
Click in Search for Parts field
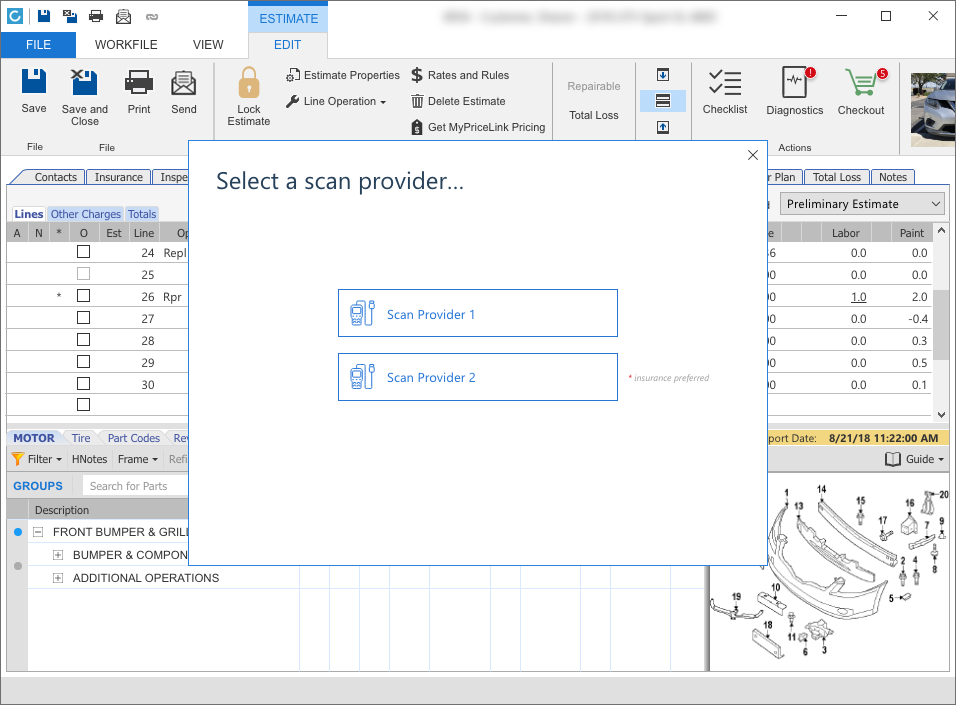[135, 486]
